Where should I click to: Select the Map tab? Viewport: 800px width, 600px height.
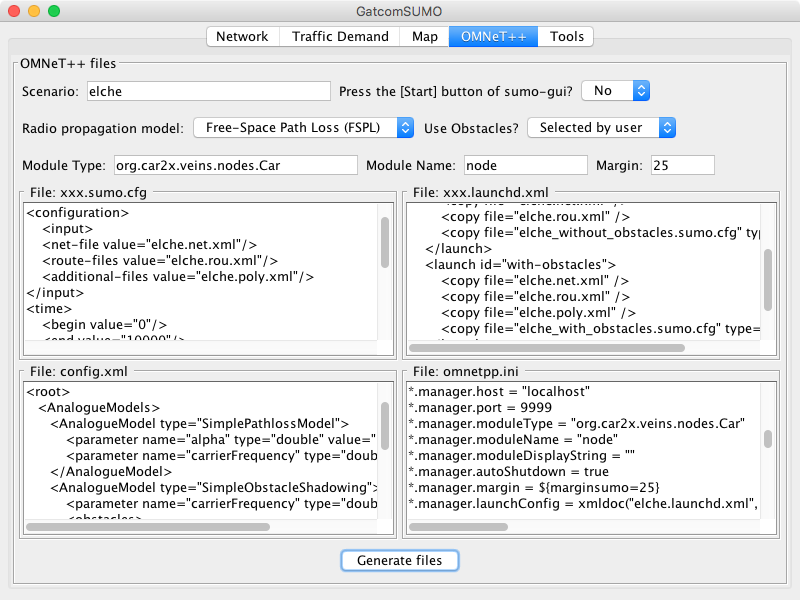coord(424,37)
